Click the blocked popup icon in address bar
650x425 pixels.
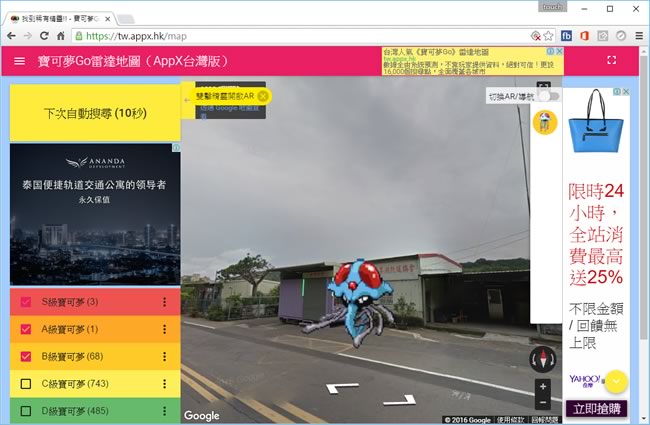pos(536,36)
